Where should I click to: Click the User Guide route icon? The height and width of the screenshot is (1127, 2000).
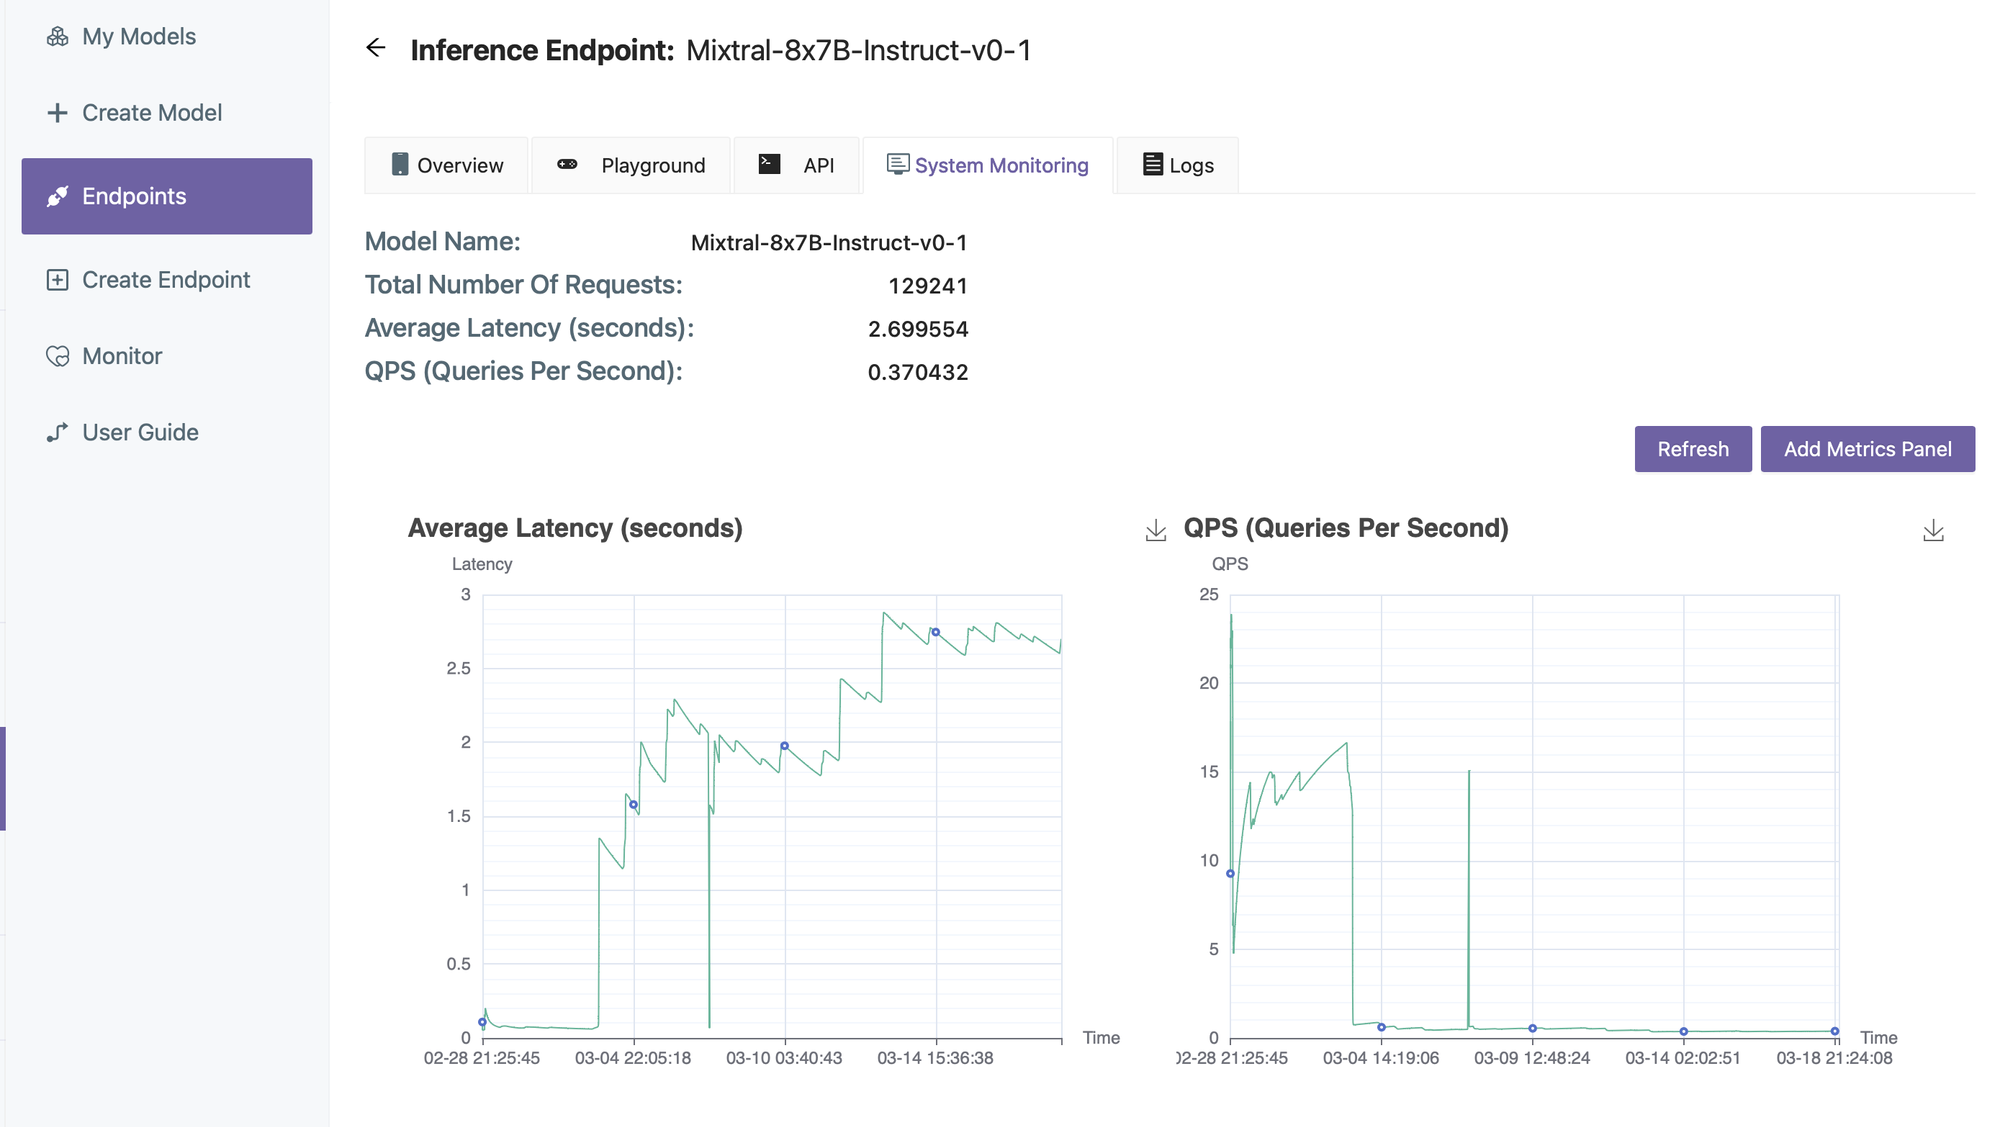point(58,432)
